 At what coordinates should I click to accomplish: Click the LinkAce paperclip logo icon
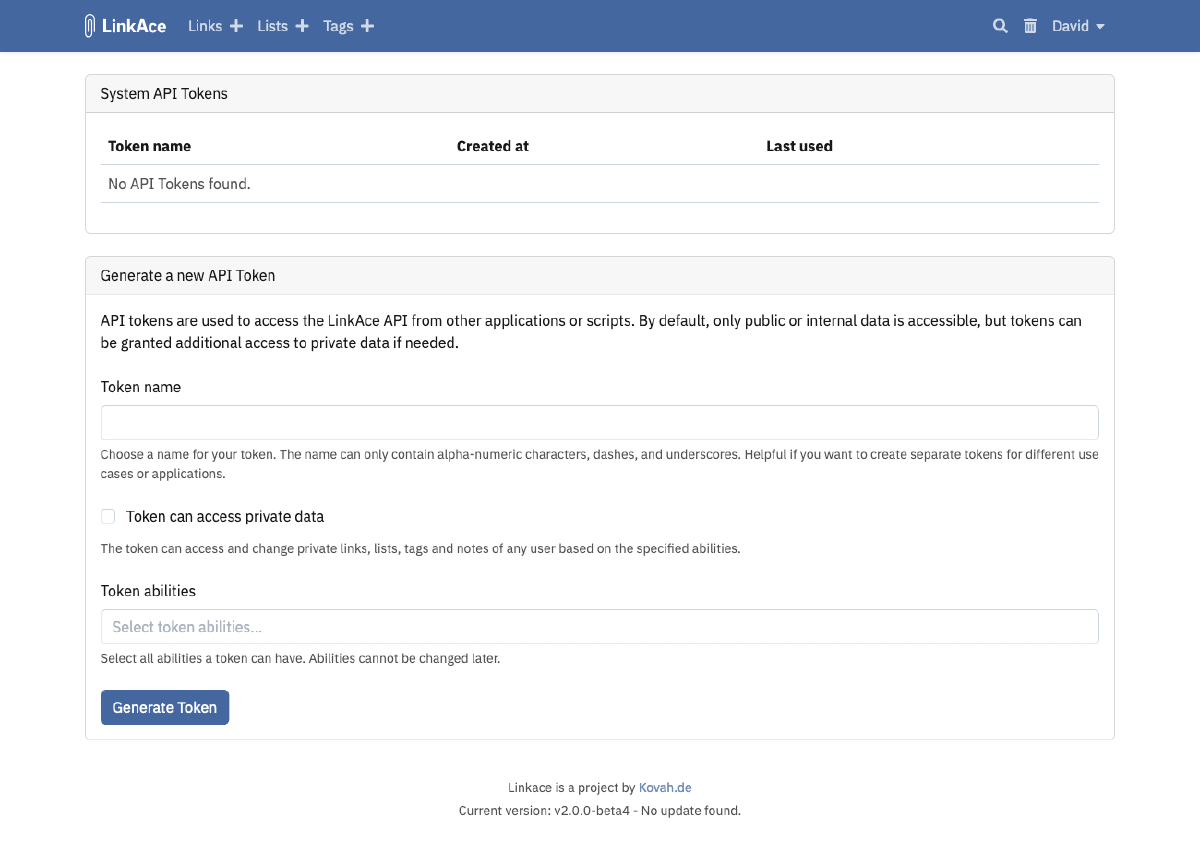tap(91, 26)
